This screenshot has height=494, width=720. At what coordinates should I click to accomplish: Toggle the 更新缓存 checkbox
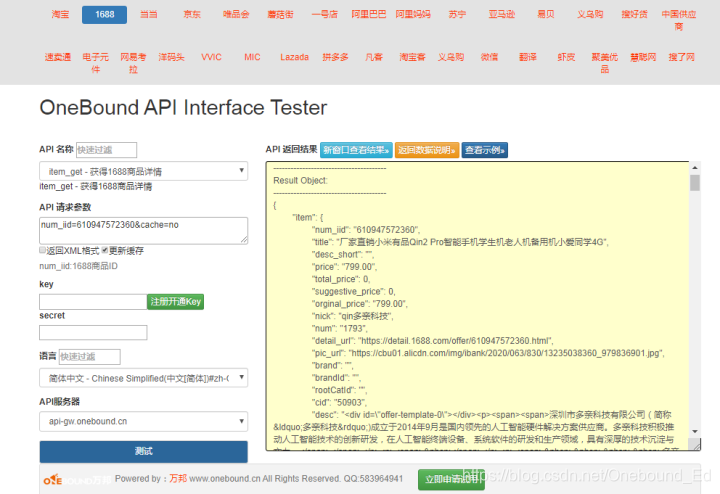(105, 250)
